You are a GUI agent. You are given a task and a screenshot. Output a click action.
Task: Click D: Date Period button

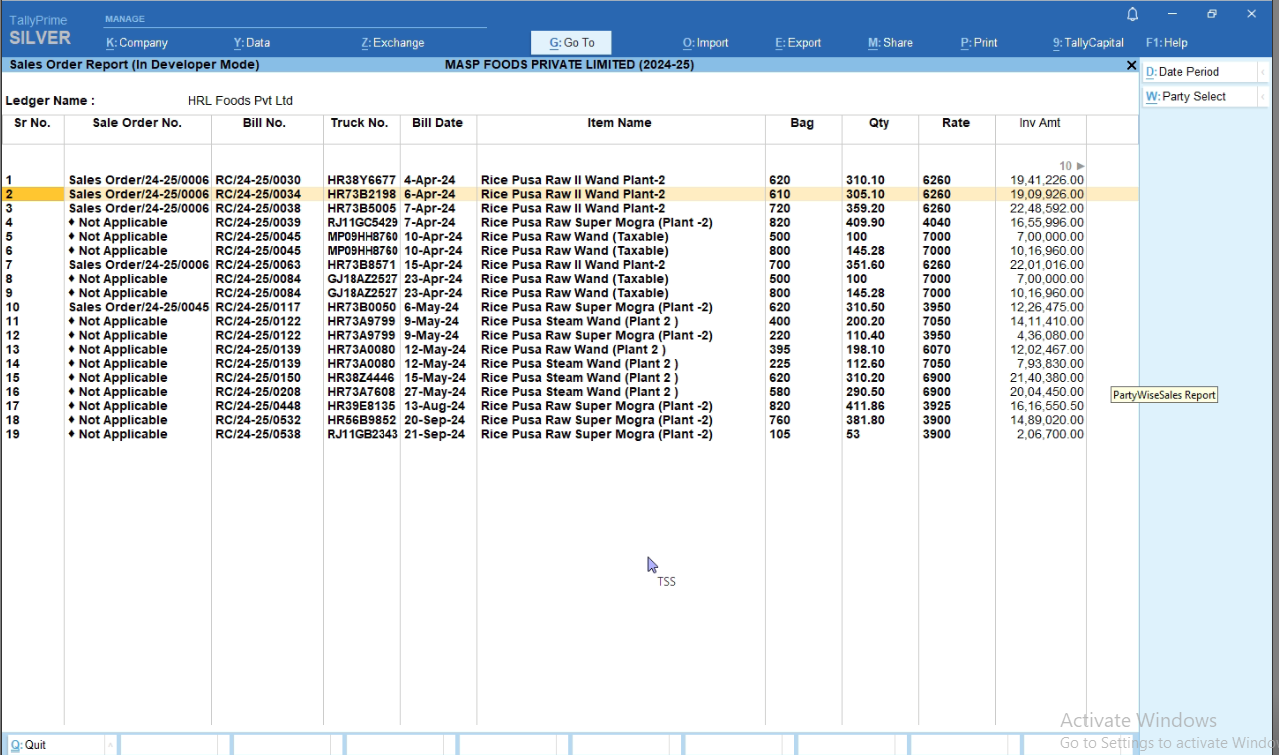tap(1199, 72)
